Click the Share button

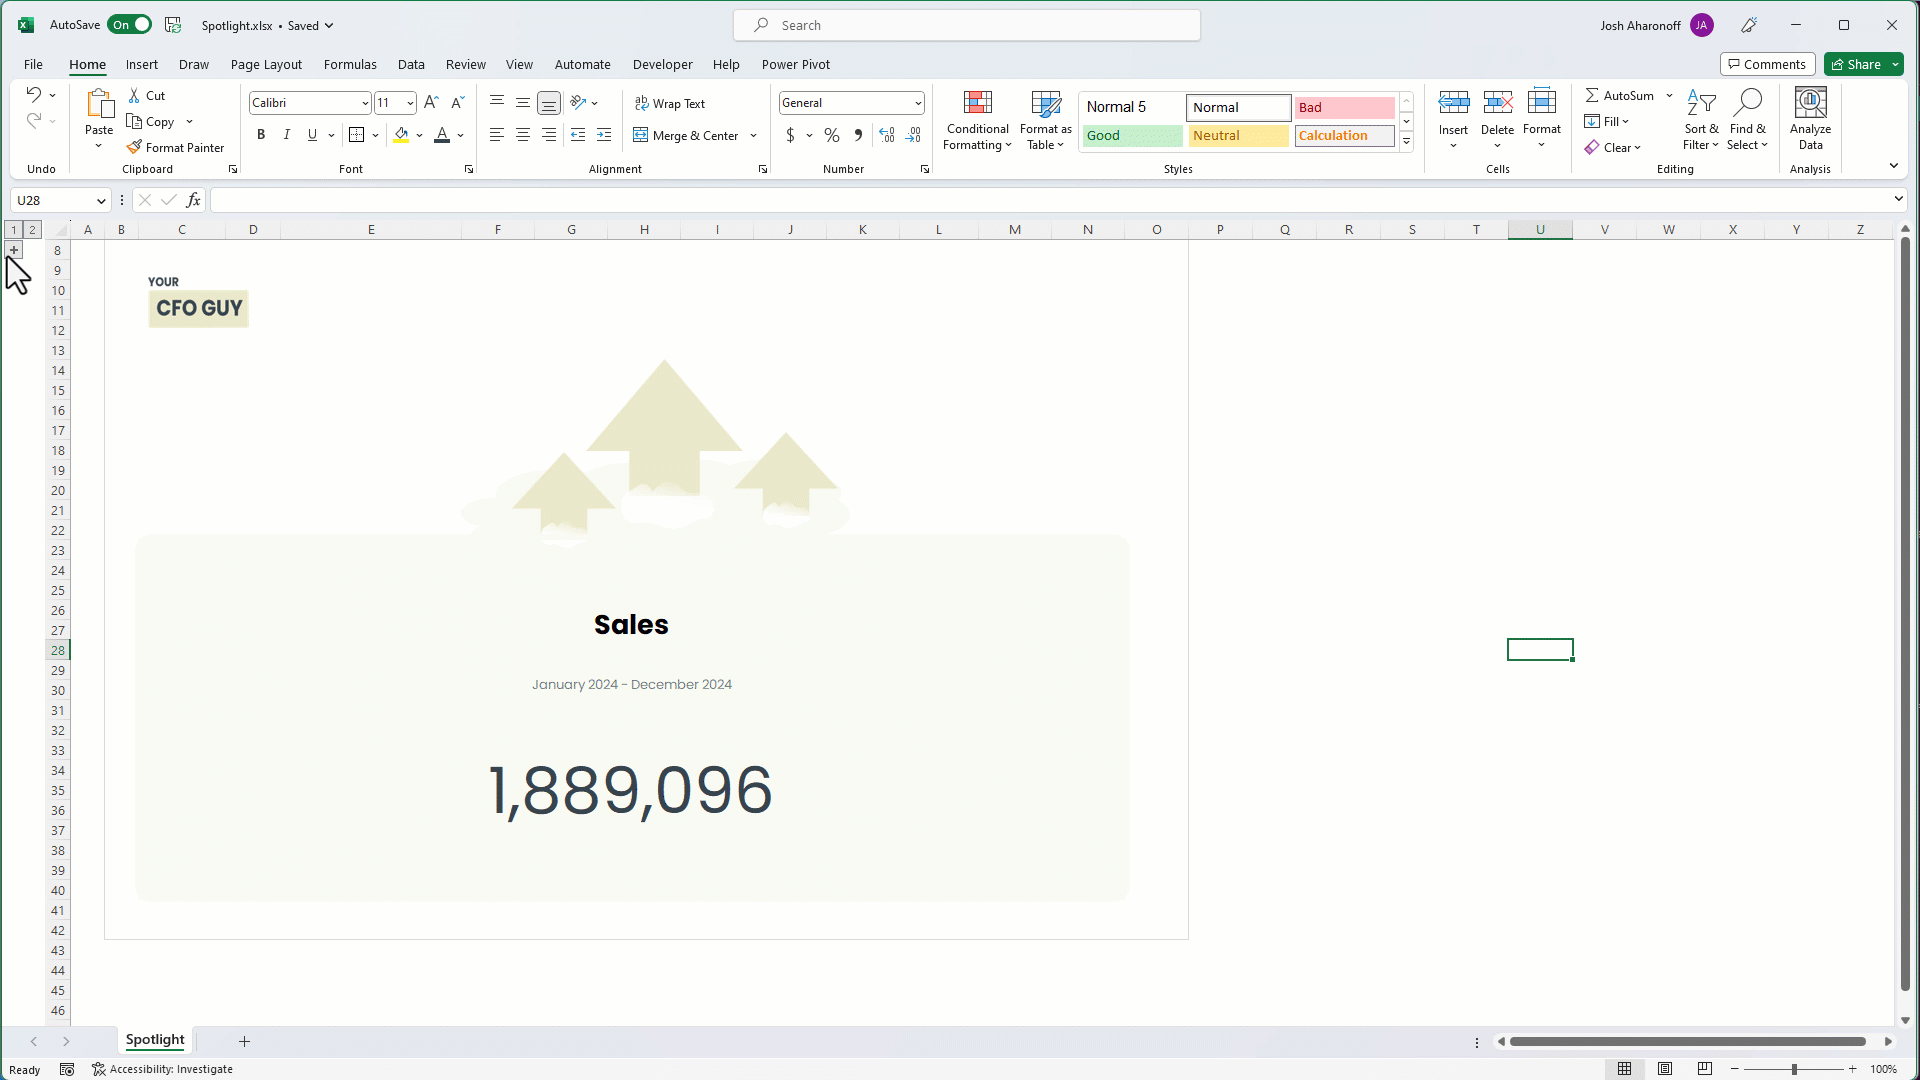(1863, 63)
